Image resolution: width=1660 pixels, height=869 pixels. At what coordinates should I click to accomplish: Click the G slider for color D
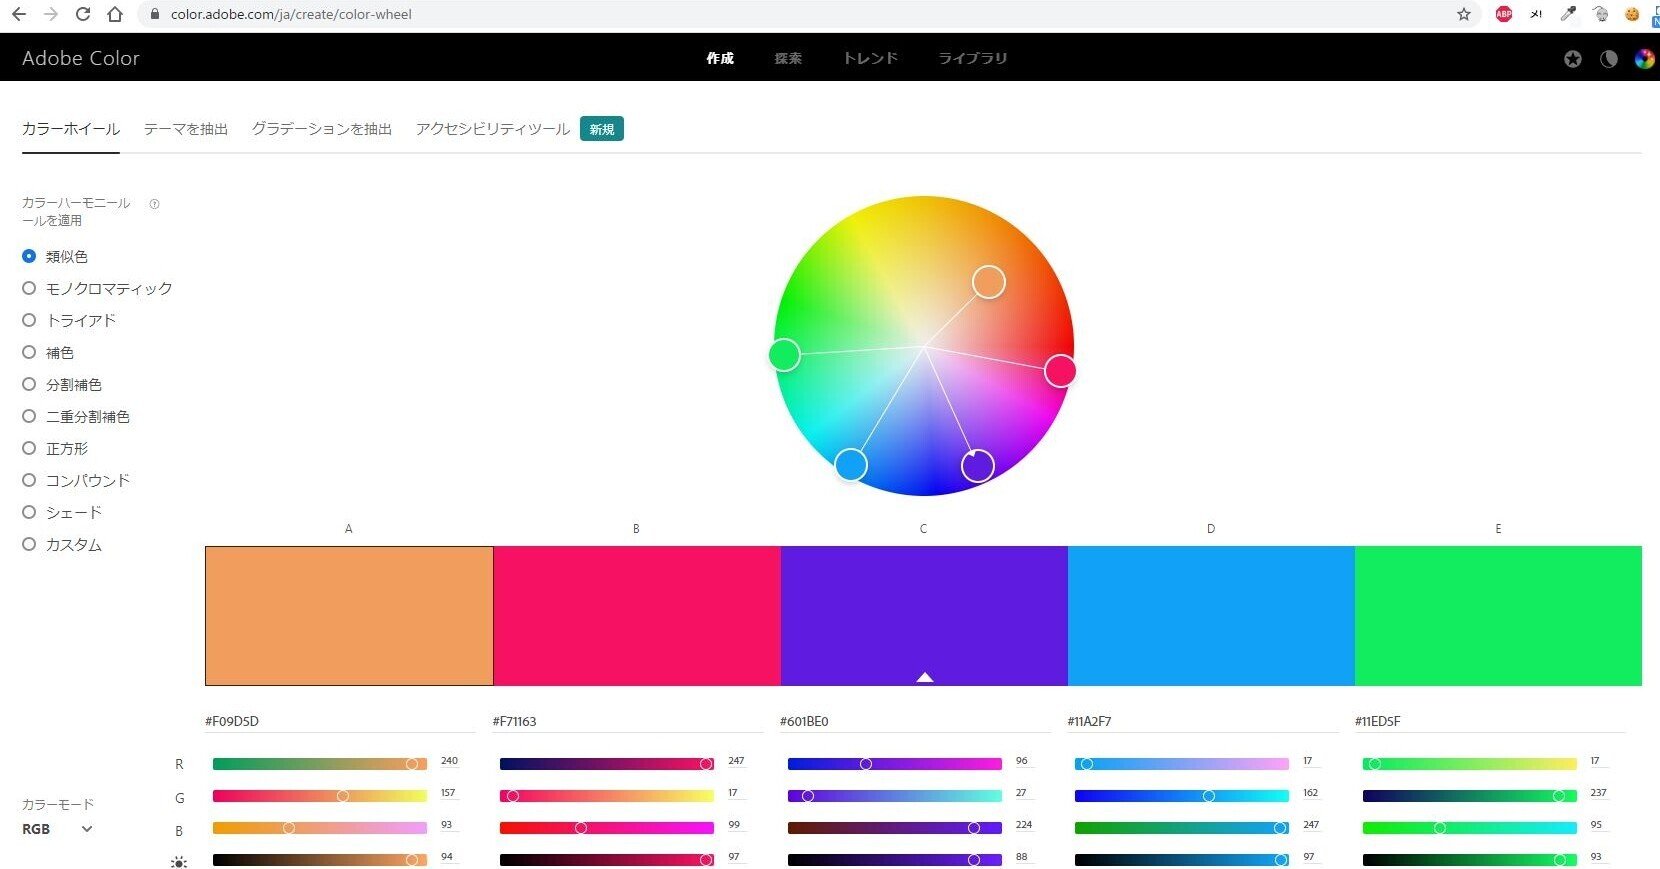tap(1182, 796)
